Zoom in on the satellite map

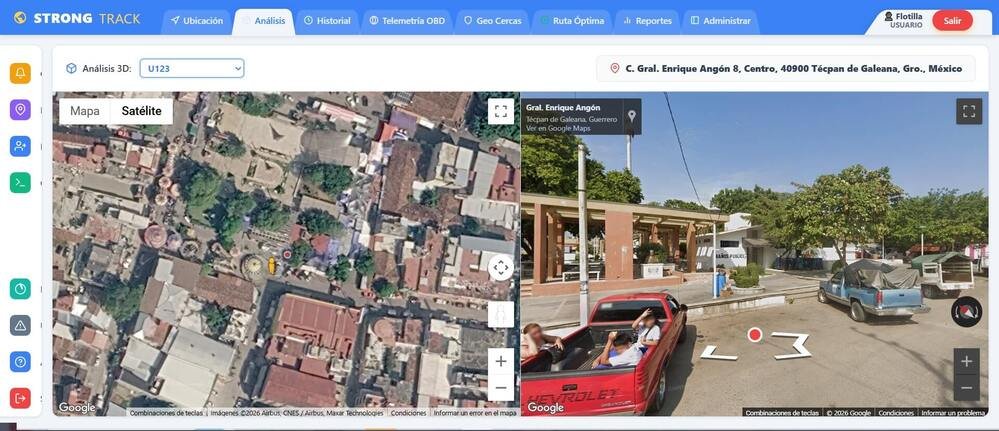tap(501, 362)
